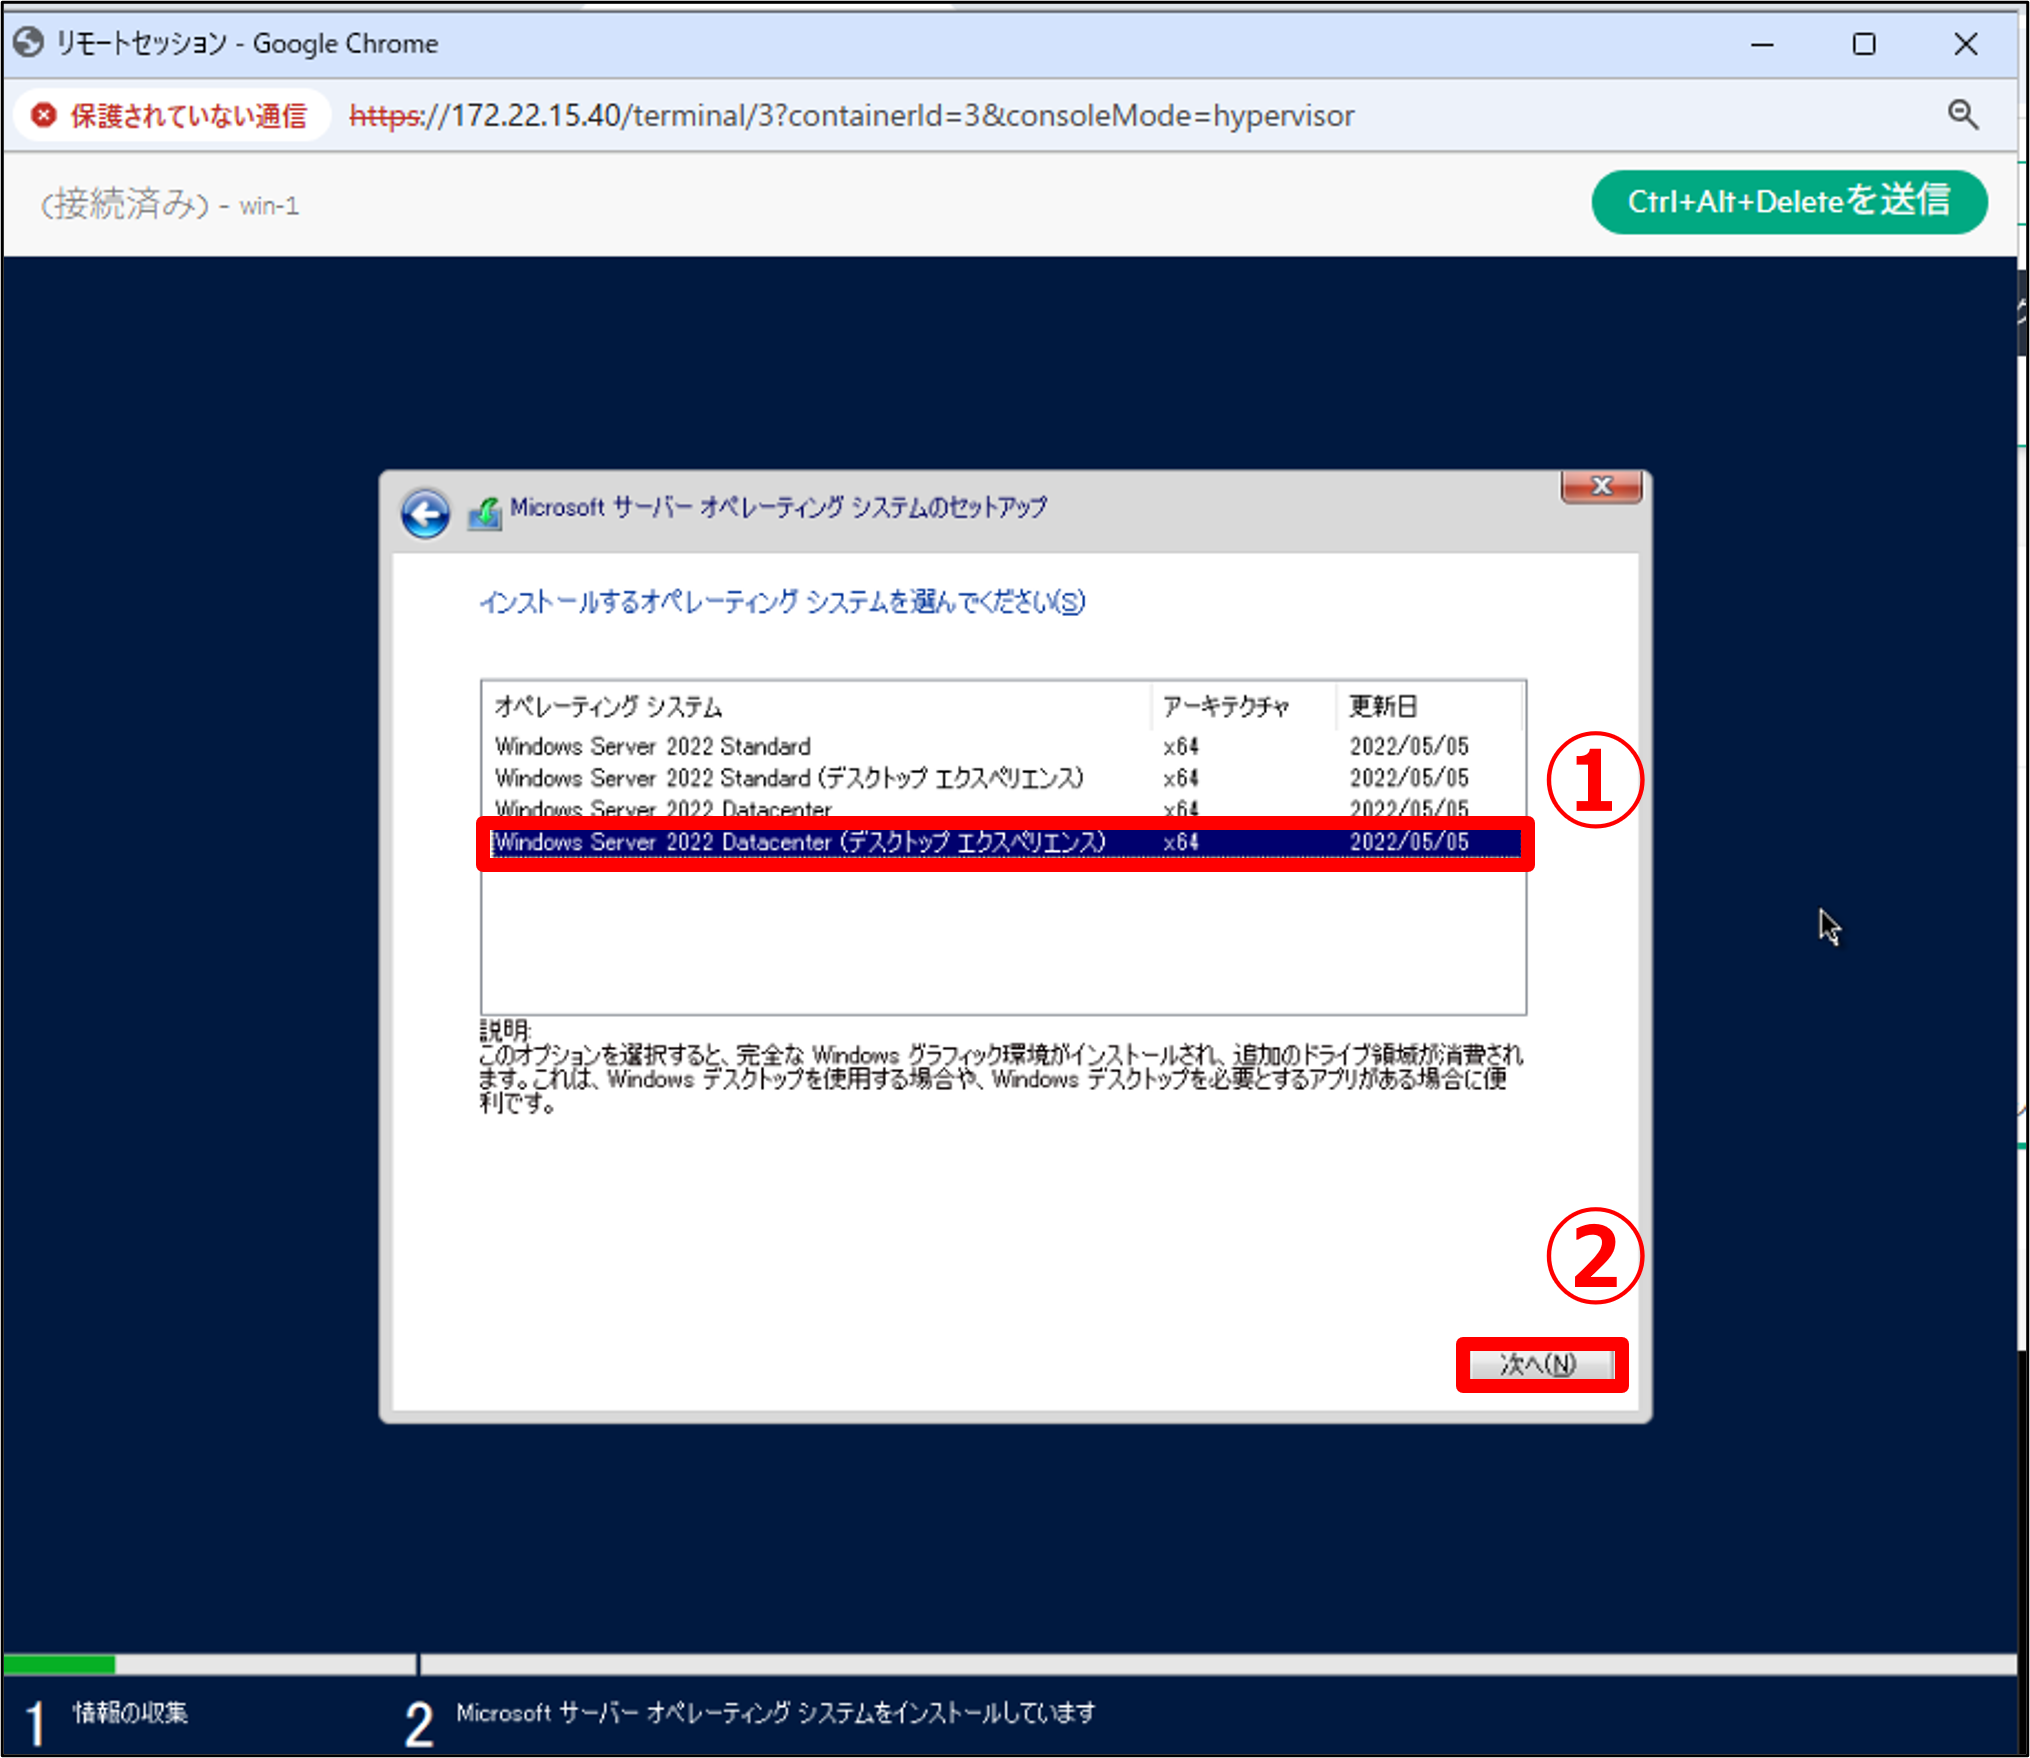This screenshot has height=1758, width=2030.
Task: Click the 次へ(N) next button
Action: pos(1541,1364)
